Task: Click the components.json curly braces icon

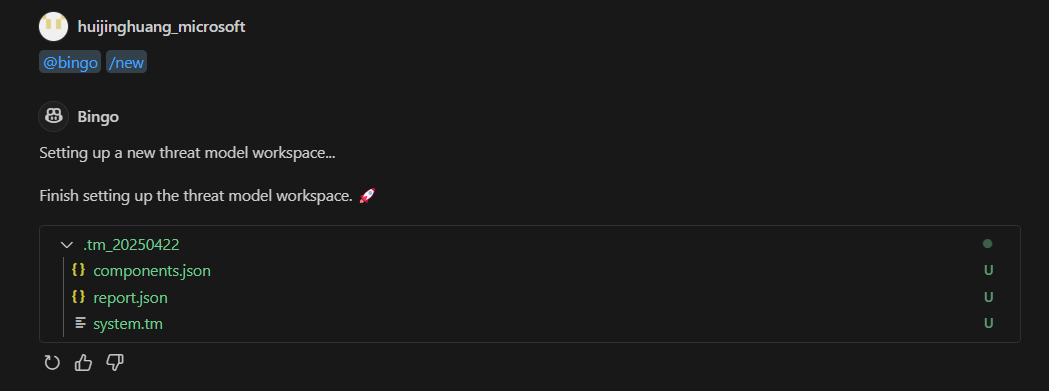Action: pyautogui.click(x=78, y=270)
